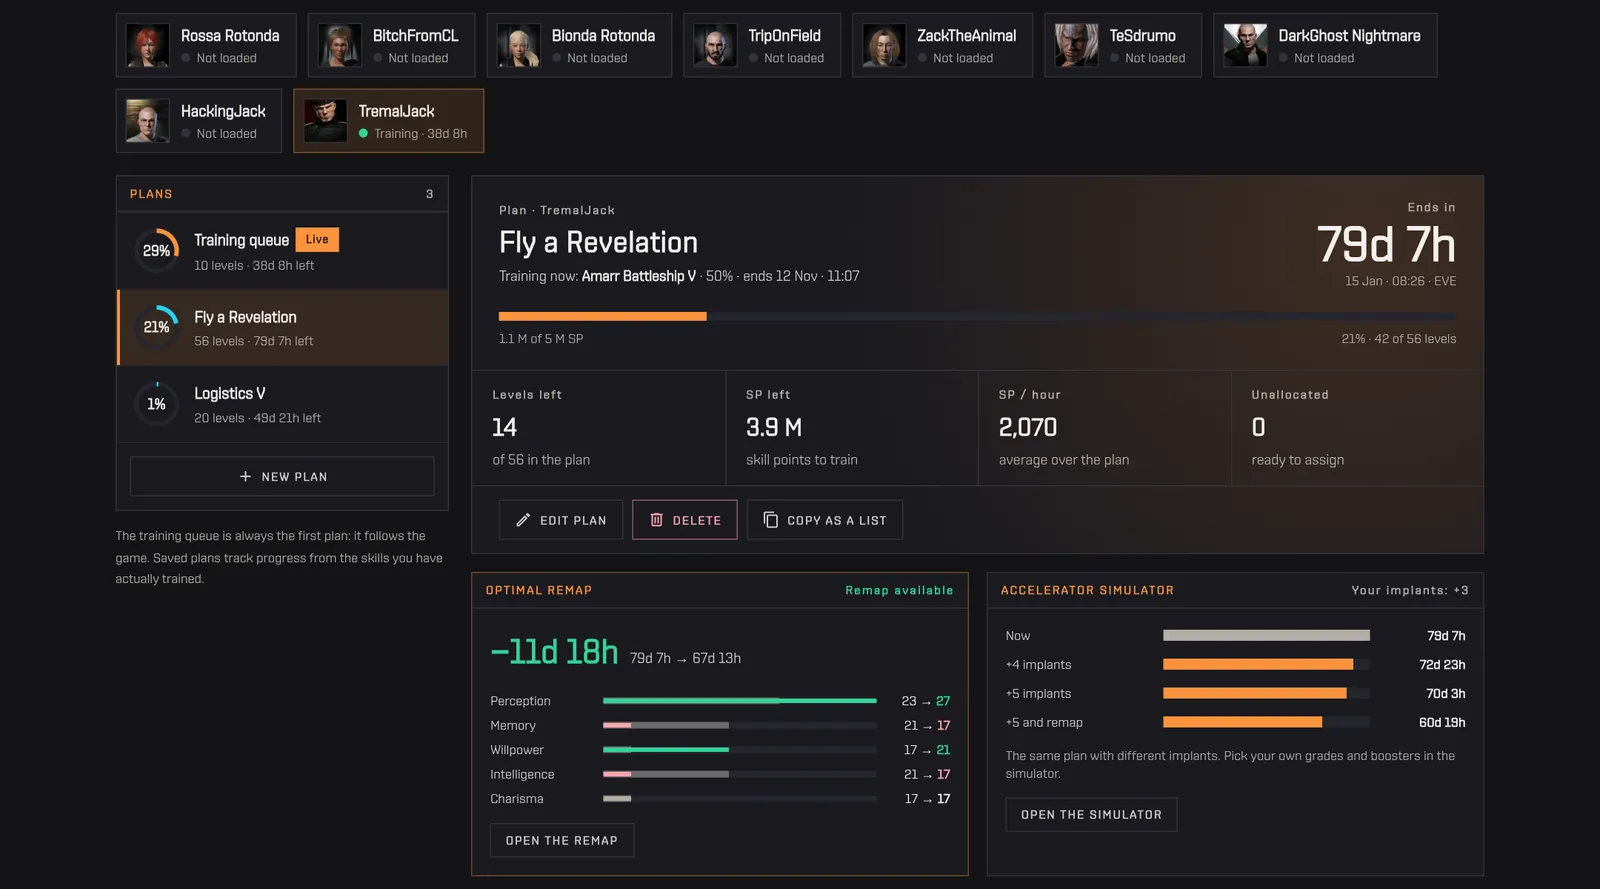Select the TremalJack character portrait
This screenshot has width=1600, height=889.
[x=326, y=121]
